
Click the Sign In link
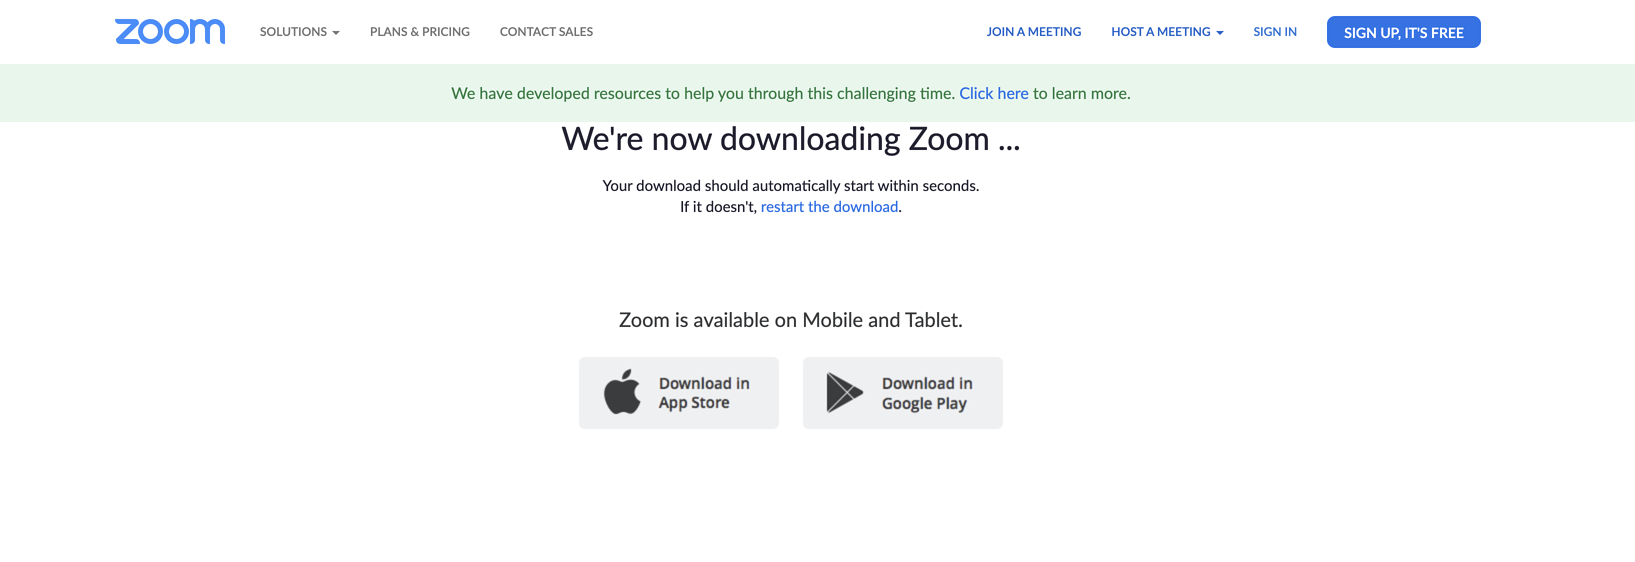(x=1275, y=32)
